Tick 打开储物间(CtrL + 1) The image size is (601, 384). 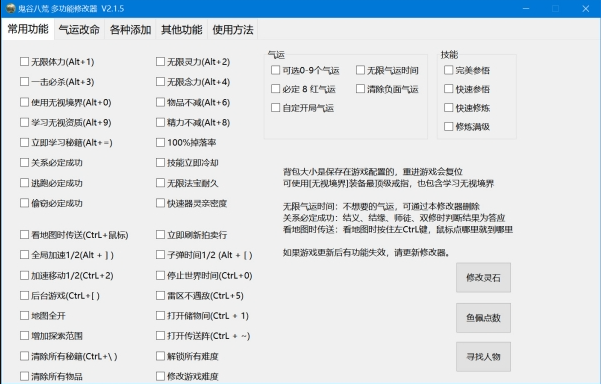point(161,315)
